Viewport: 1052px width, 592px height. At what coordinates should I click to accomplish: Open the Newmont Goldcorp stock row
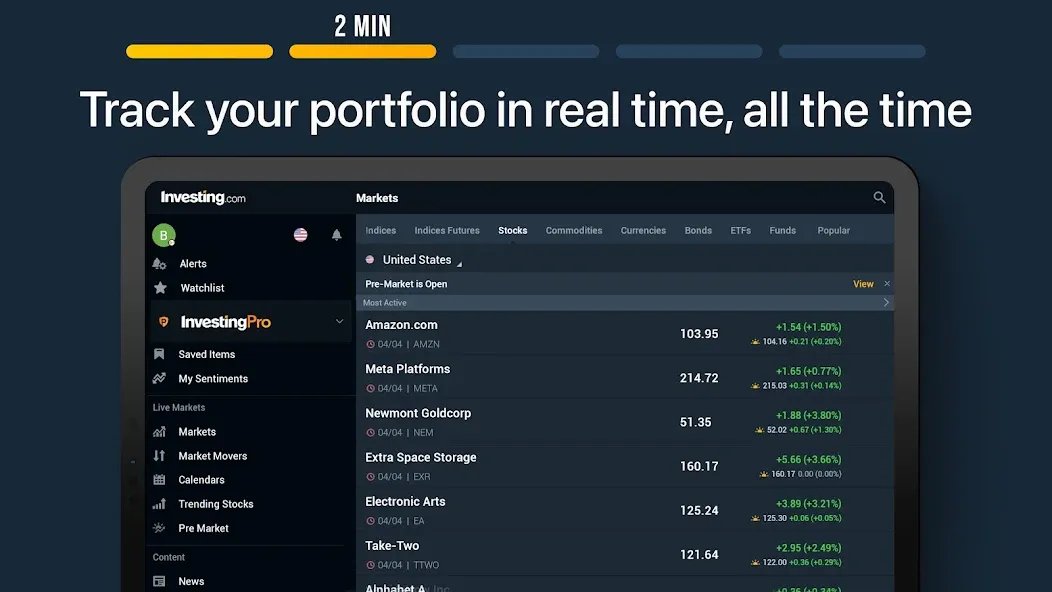(x=625, y=422)
